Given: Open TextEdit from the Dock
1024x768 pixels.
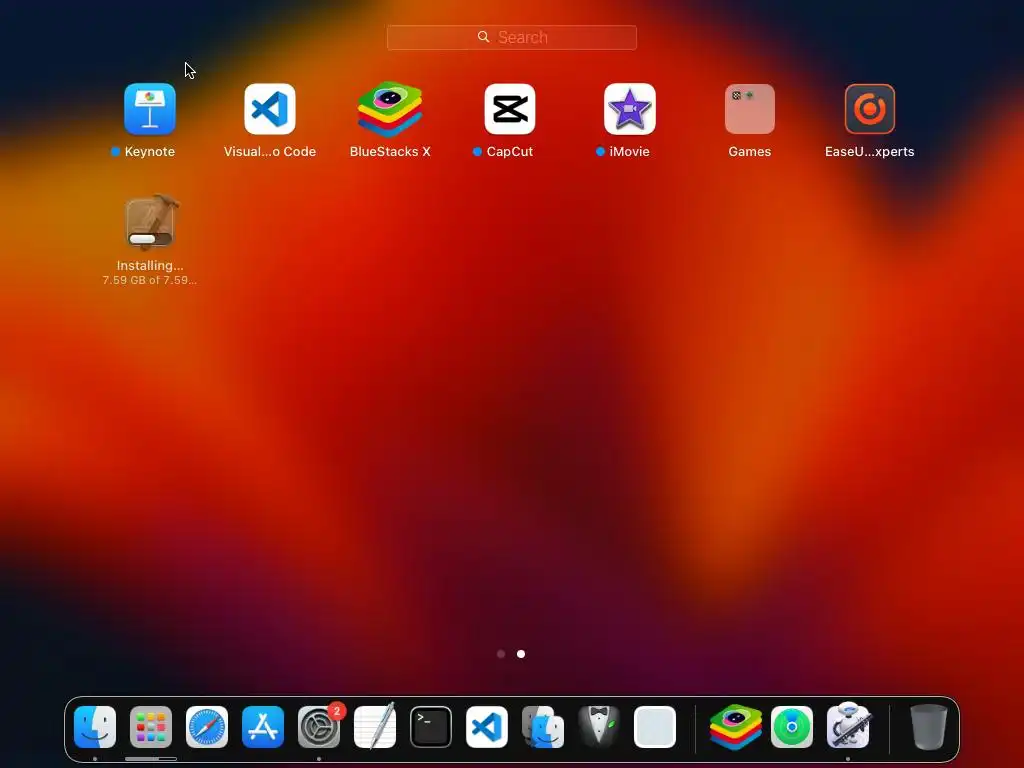Looking at the screenshot, I should [x=375, y=726].
